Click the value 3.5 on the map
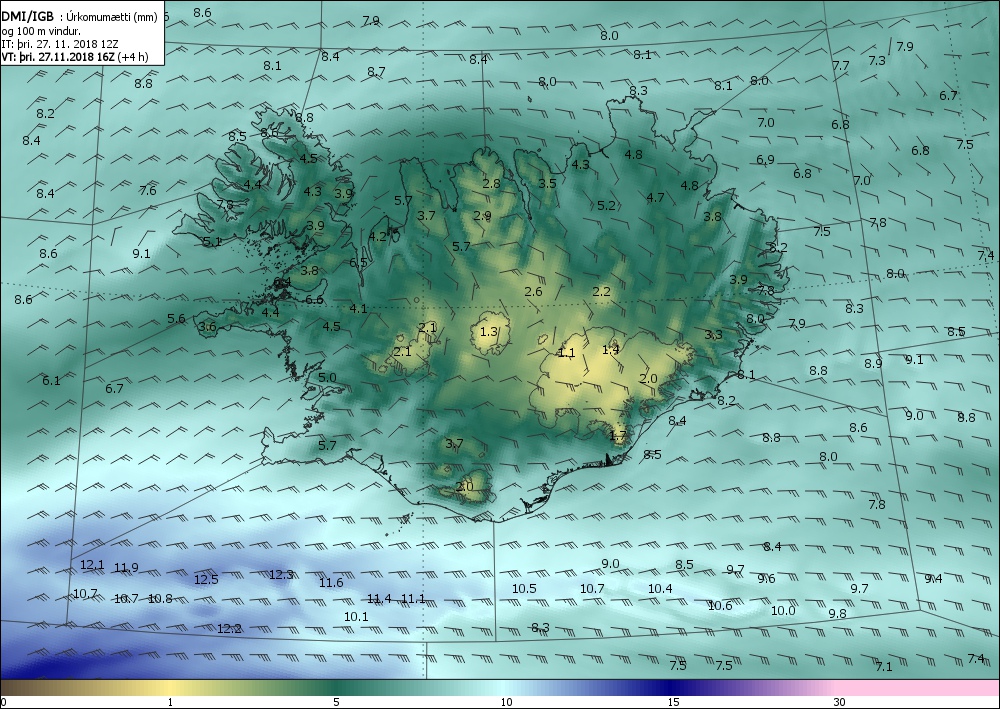Image resolution: width=1000 pixels, height=709 pixels. 547,184
